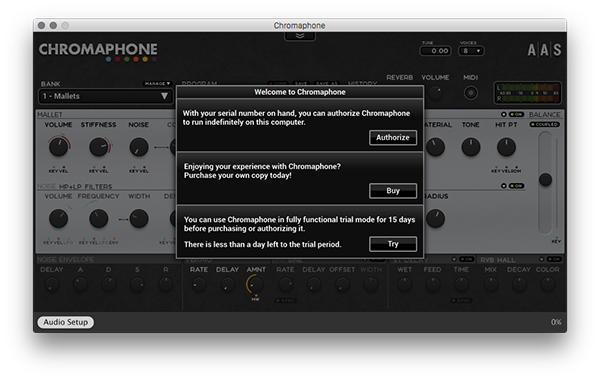Adjust the LFO Offset knob
Image resolution: width=600 pixels, height=380 pixels.
point(342,284)
